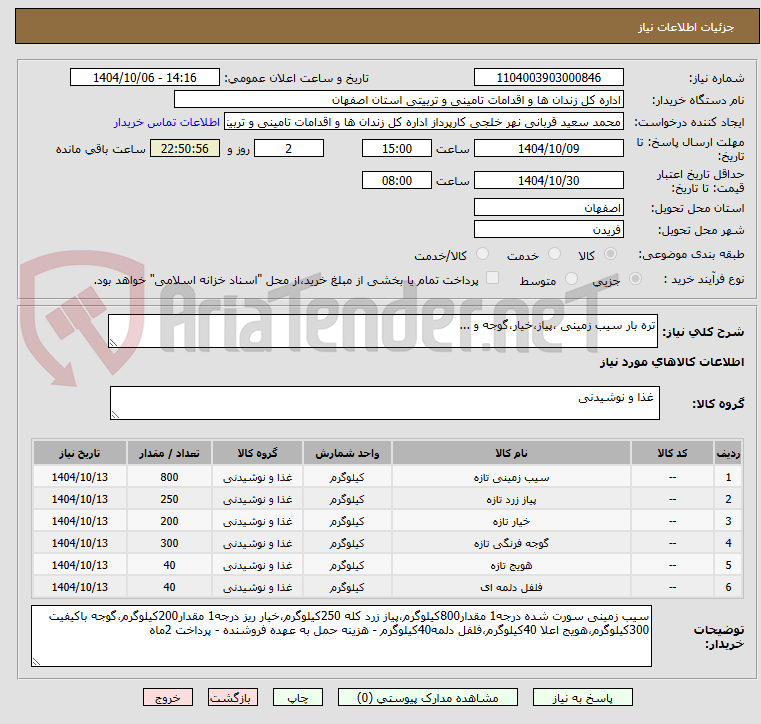Click the چاپ print button
The height and width of the screenshot is (724, 761).
(298, 698)
